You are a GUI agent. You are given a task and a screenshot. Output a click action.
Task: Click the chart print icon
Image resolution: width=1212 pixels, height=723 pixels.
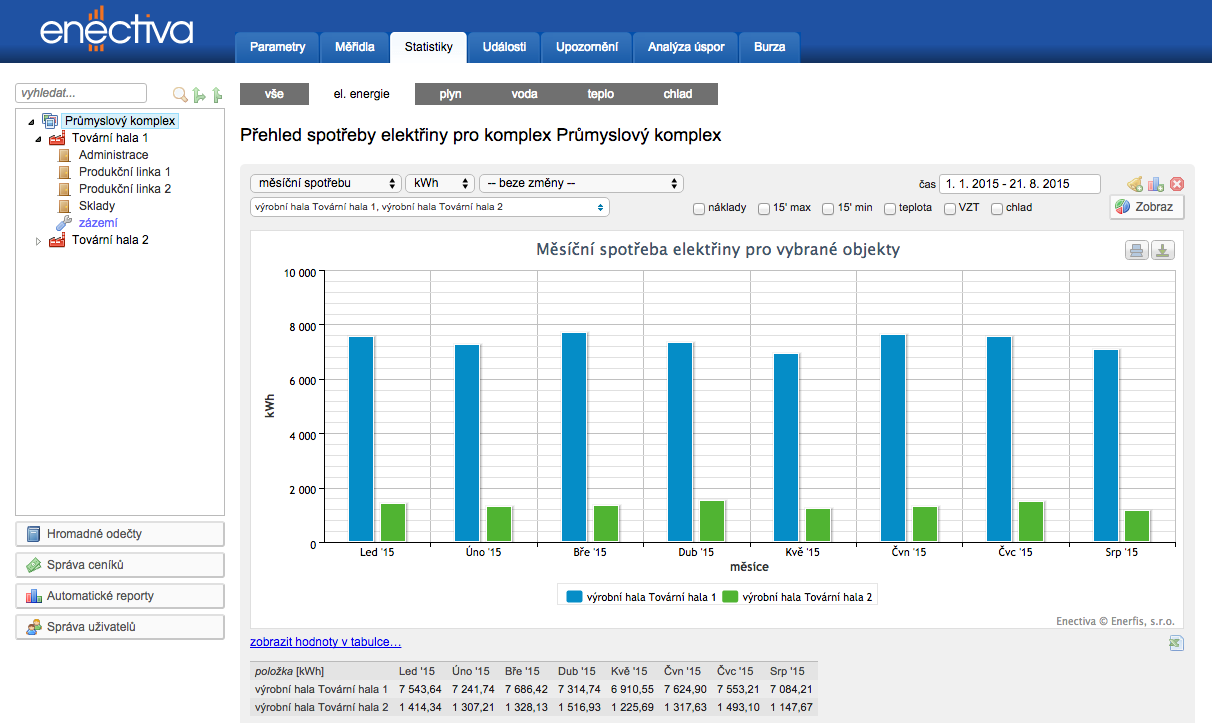(x=1137, y=250)
